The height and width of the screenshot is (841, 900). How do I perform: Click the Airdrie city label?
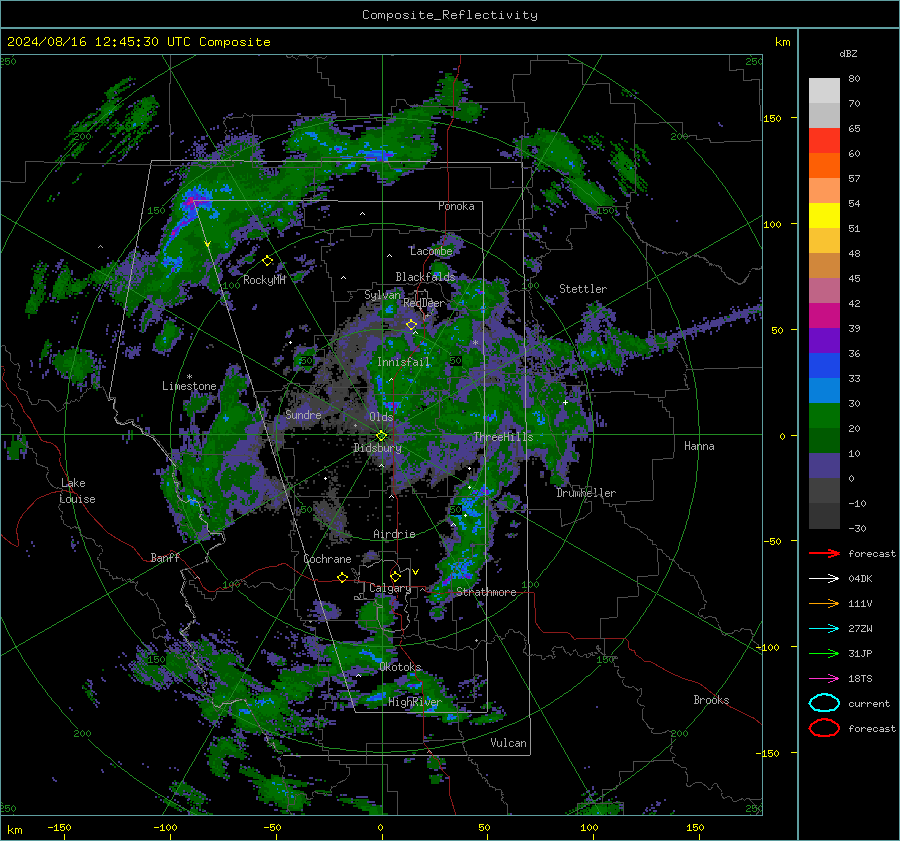[x=394, y=534]
